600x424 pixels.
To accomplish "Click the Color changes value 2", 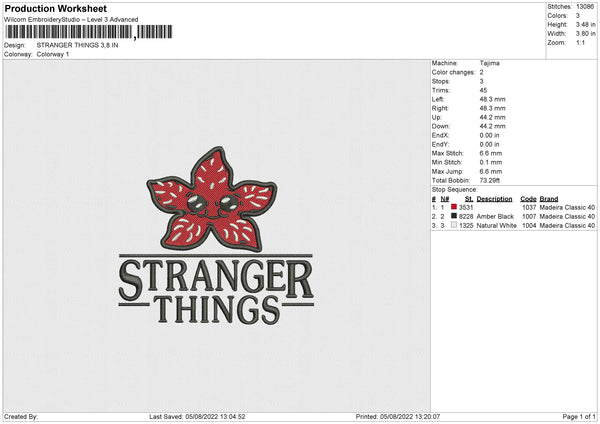I will 481,72.
